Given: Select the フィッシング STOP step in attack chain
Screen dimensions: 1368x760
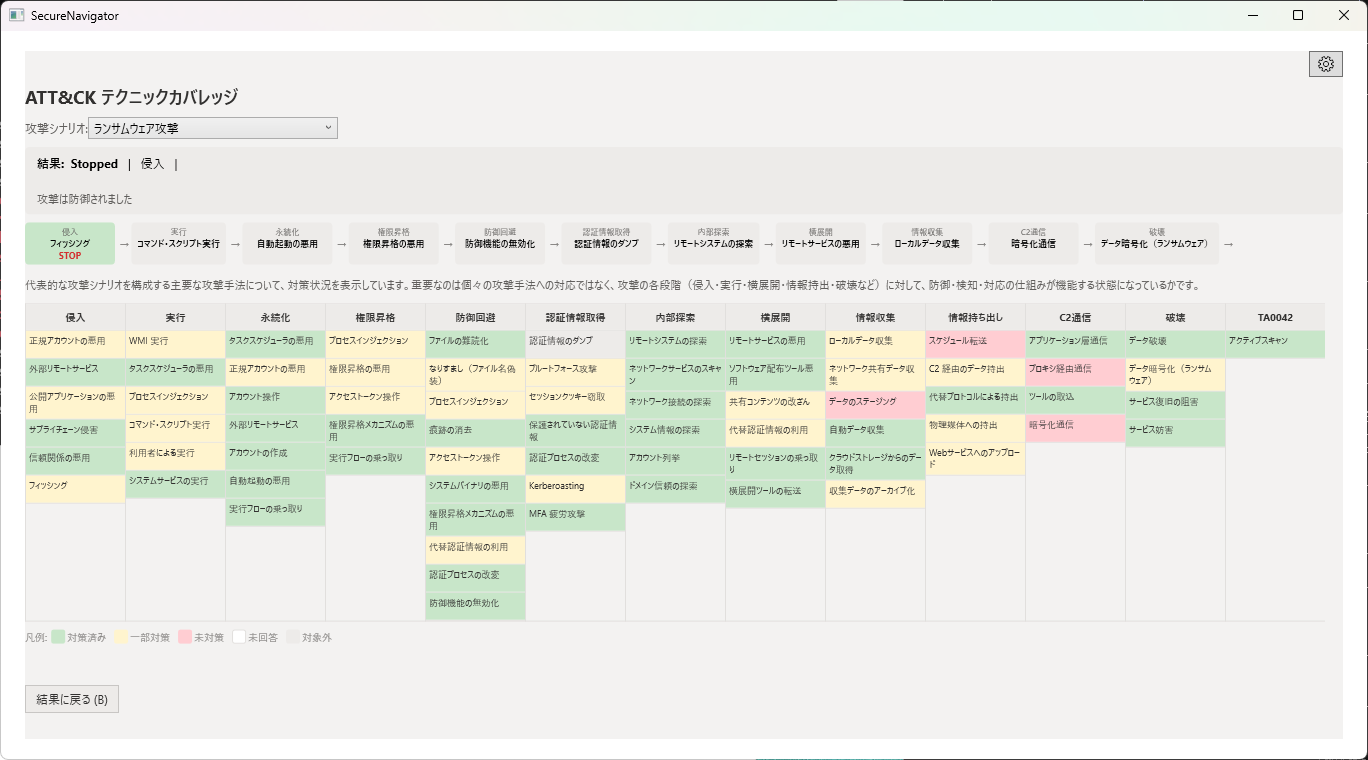Looking at the screenshot, I should pyautogui.click(x=70, y=244).
